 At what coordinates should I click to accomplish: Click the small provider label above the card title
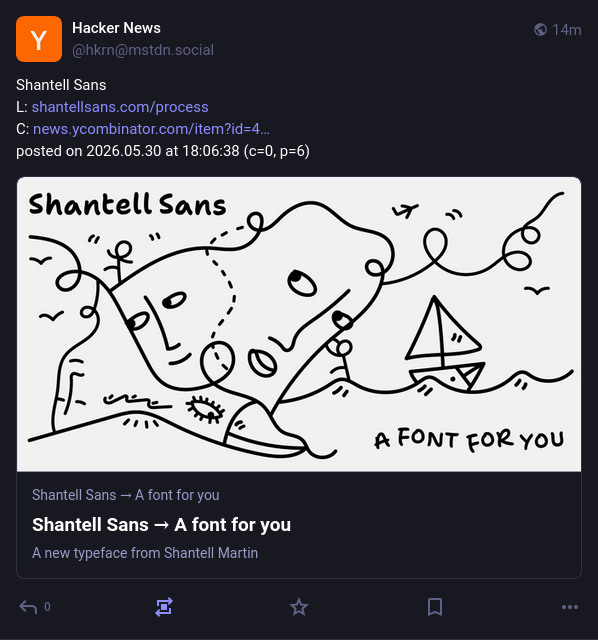(126, 495)
